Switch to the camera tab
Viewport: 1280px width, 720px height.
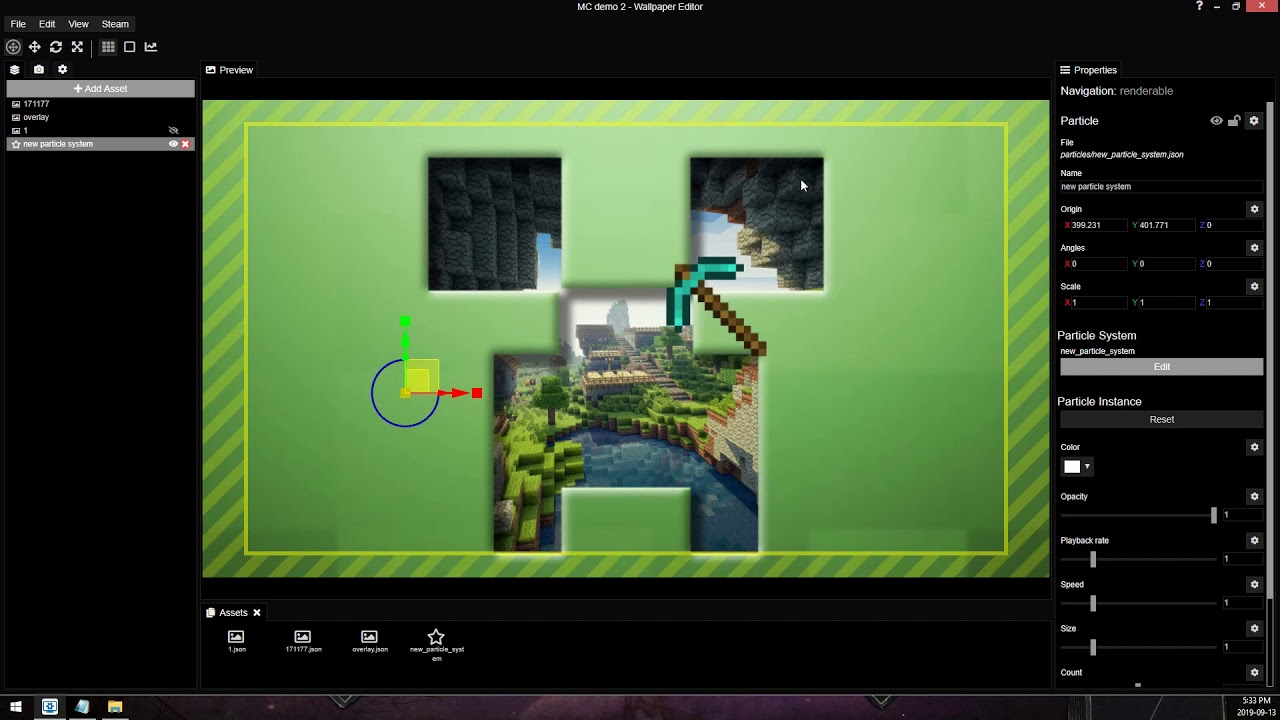(x=39, y=70)
